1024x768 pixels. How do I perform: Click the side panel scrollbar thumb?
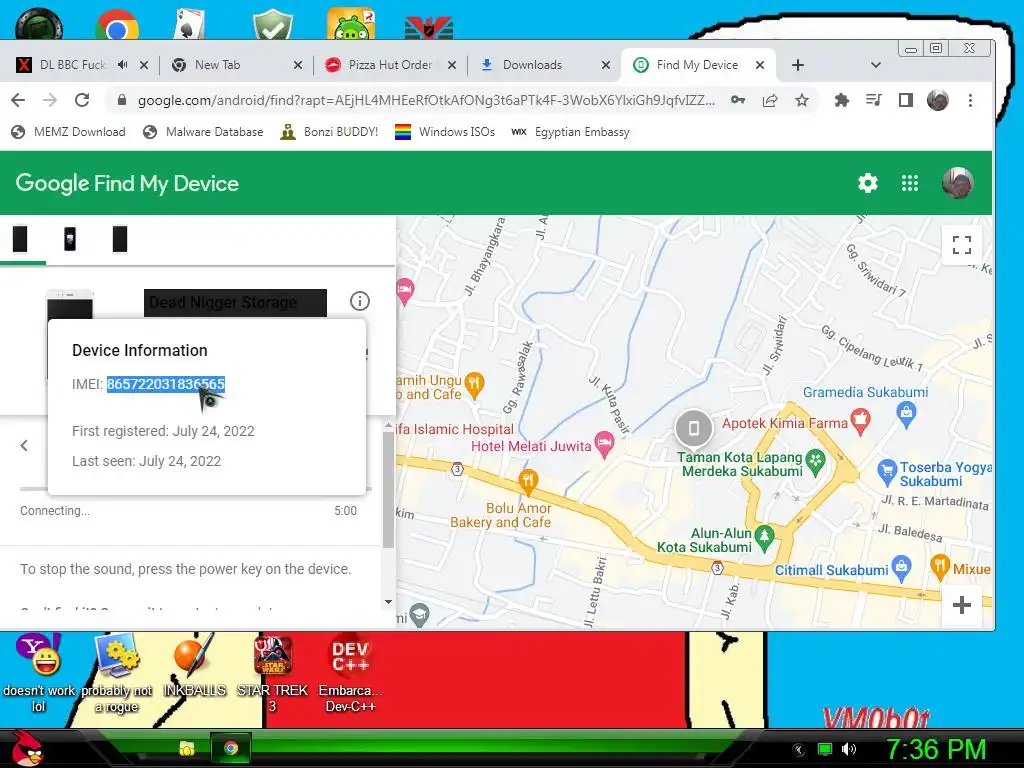tap(389, 490)
